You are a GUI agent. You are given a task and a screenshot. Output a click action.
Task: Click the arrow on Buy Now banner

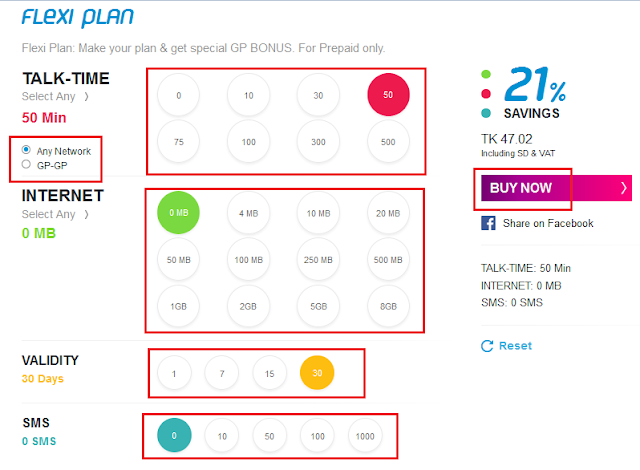coord(623,188)
